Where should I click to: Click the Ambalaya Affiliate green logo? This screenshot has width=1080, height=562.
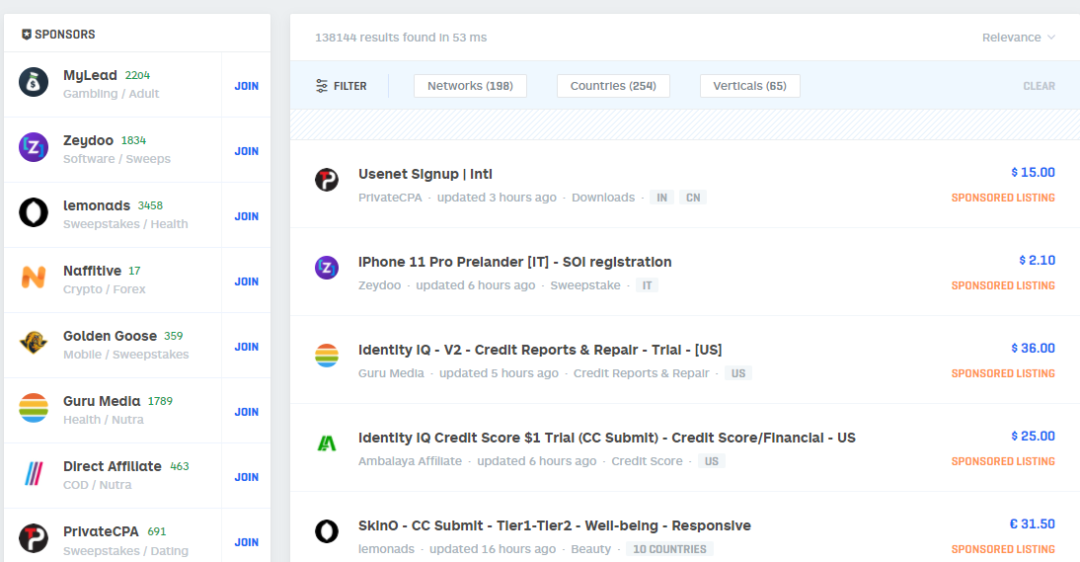[326, 443]
